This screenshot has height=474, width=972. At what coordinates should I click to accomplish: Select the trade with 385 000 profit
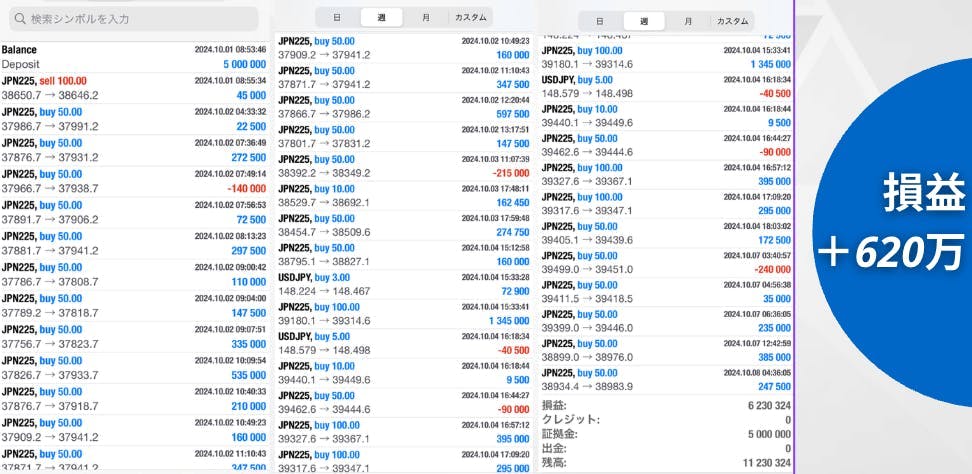[x=667, y=350]
